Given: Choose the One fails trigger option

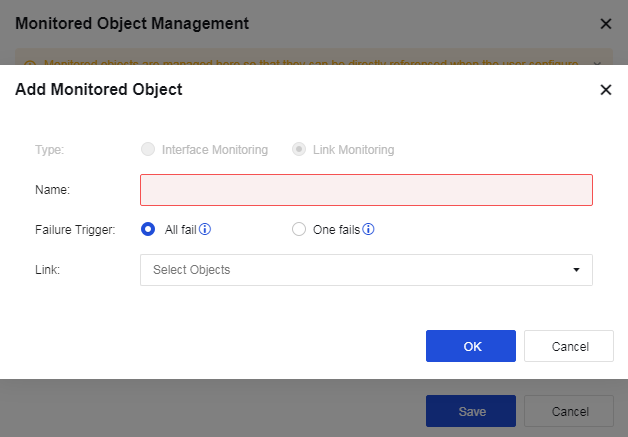Looking at the screenshot, I should 298,229.
